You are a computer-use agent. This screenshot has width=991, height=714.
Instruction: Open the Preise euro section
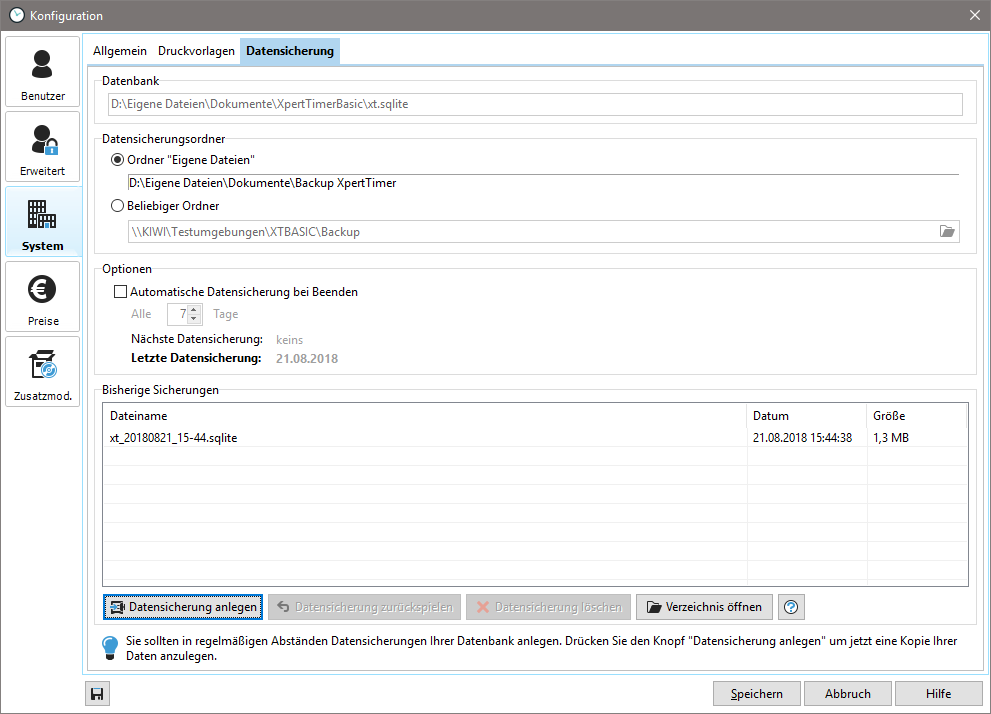(x=42, y=297)
